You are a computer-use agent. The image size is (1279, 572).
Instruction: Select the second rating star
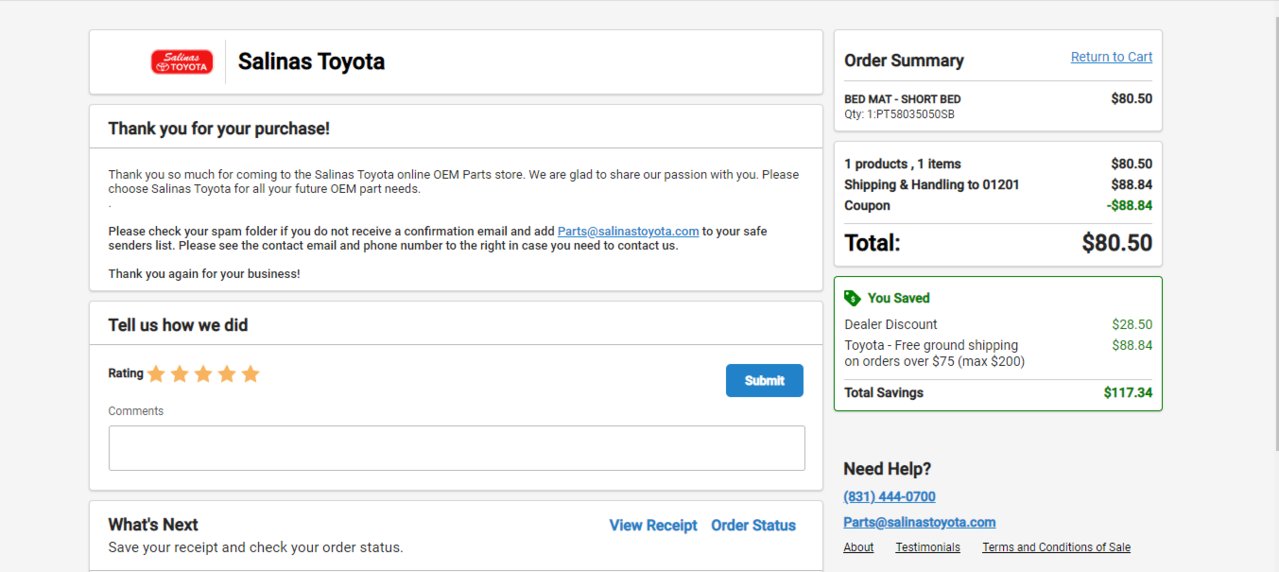(180, 374)
